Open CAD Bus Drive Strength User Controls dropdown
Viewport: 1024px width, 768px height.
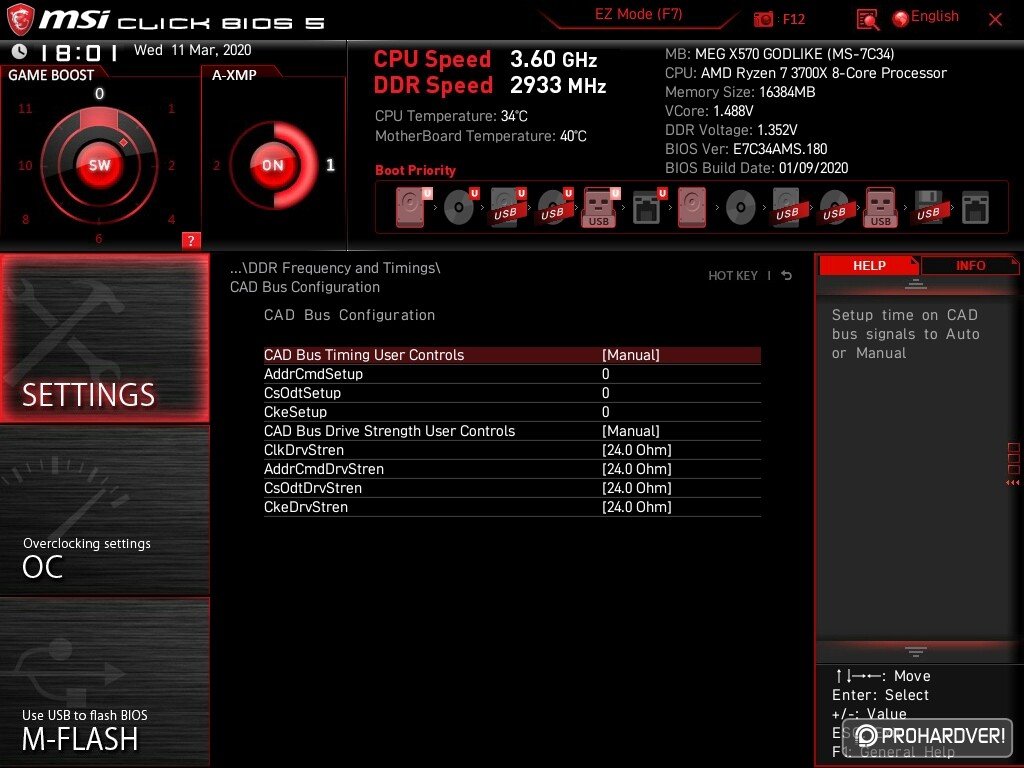(631, 432)
